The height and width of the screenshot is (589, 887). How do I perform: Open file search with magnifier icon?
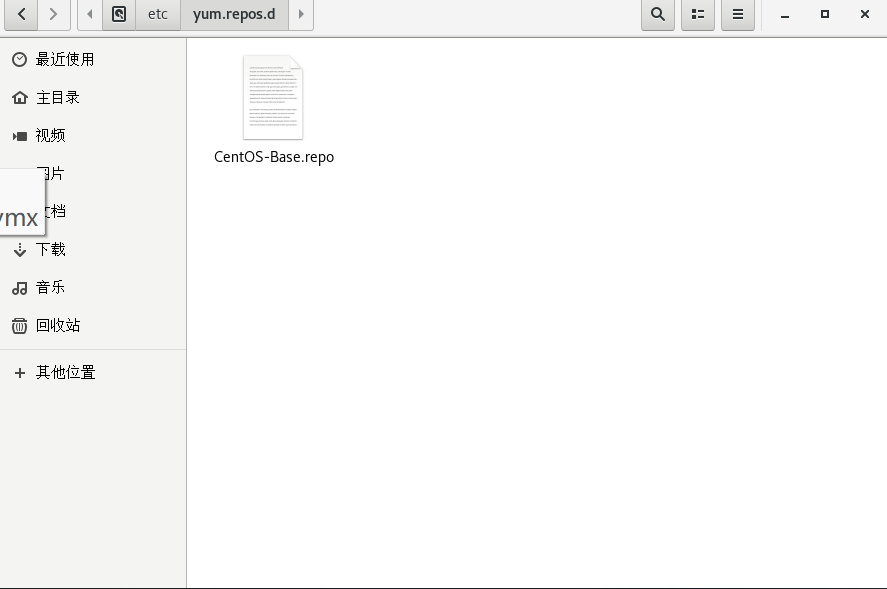coord(658,14)
